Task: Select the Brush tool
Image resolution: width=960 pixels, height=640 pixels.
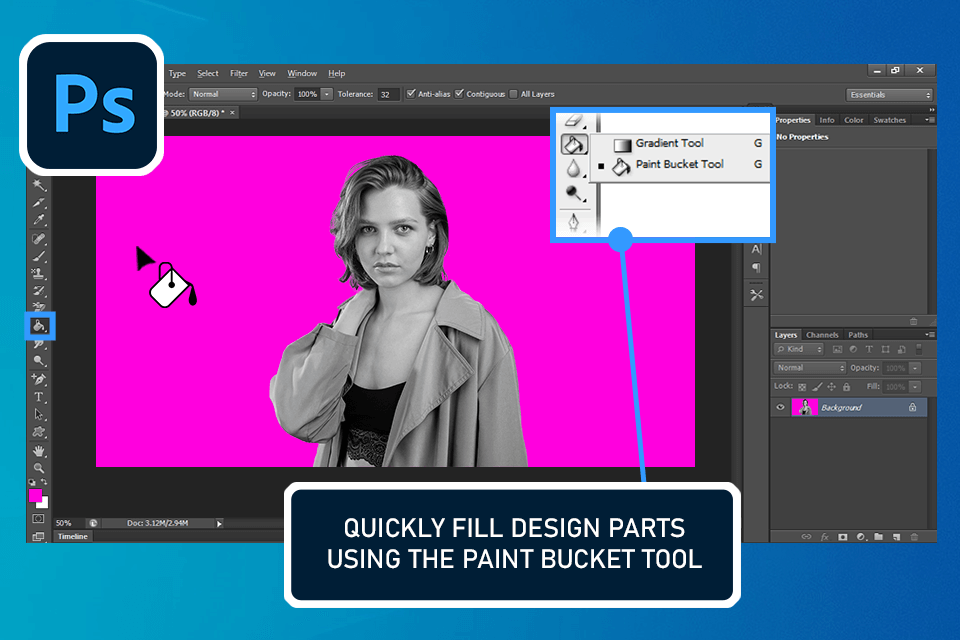Action: (39, 256)
